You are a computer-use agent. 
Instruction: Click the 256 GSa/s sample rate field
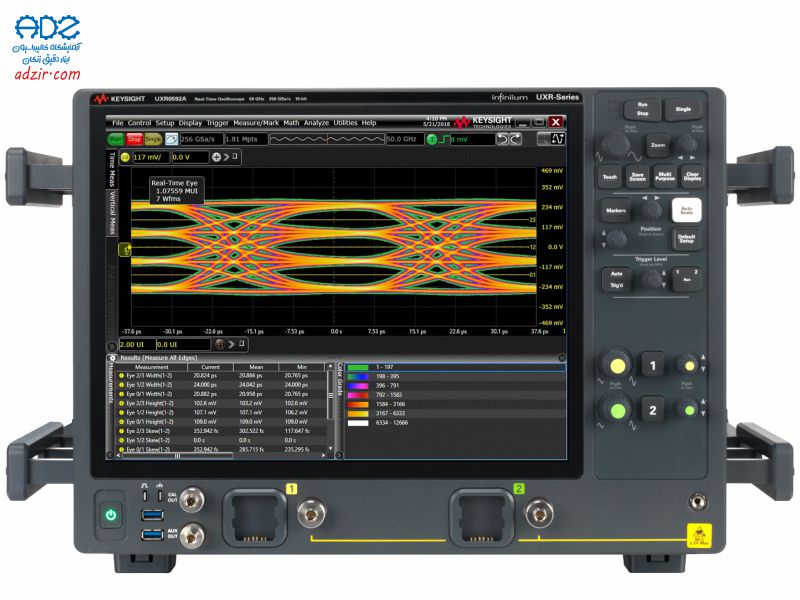tap(201, 139)
